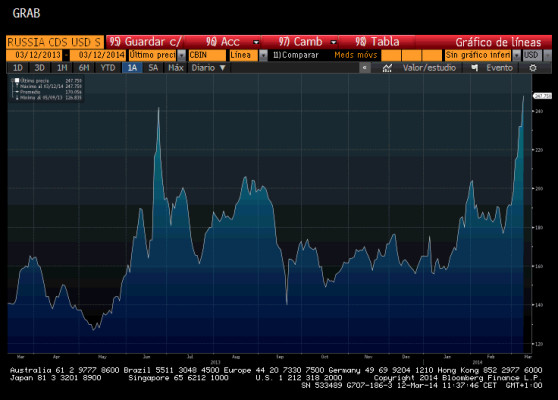Collapse toolbar with the double-arrow icon

pyautogui.click(x=364, y=68)
